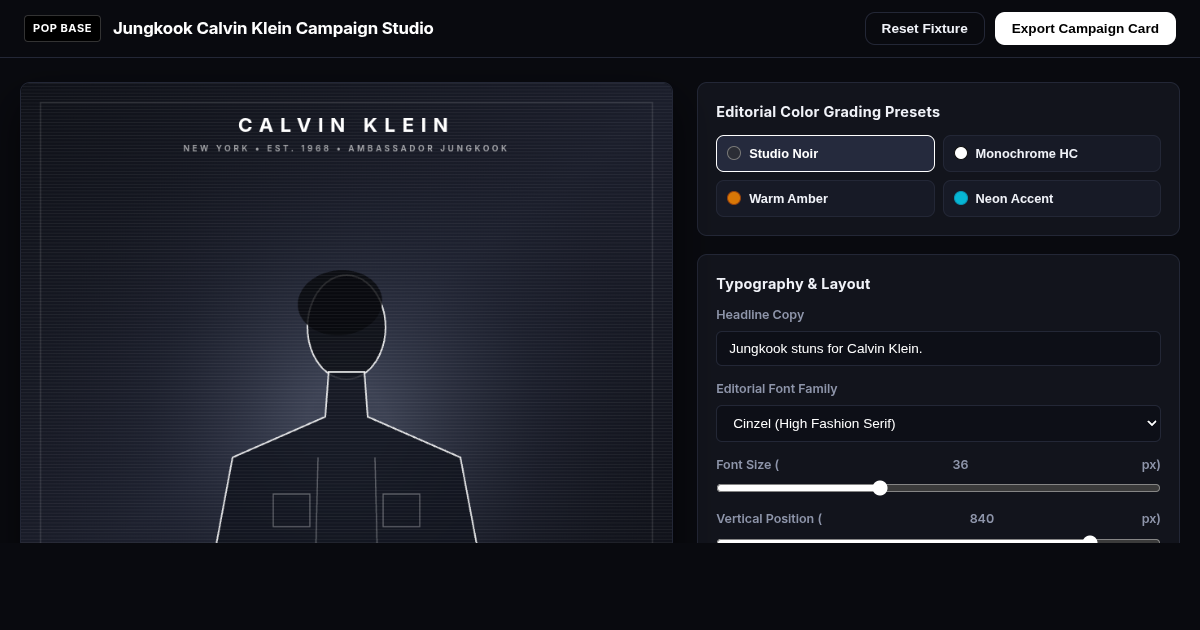This screenshot has height=630, width=1200.
Task: Click the campaign poster preview canvas
Action: 346,313
